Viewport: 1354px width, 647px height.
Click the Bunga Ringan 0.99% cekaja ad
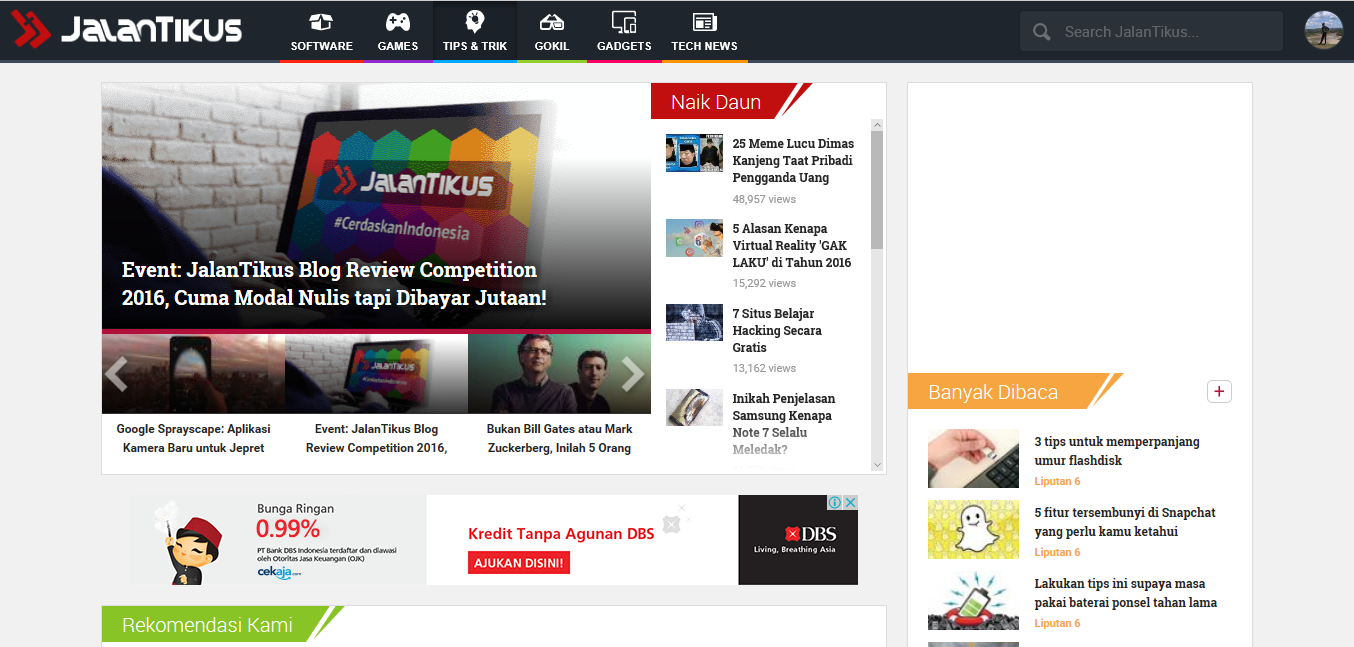[278, 540]
